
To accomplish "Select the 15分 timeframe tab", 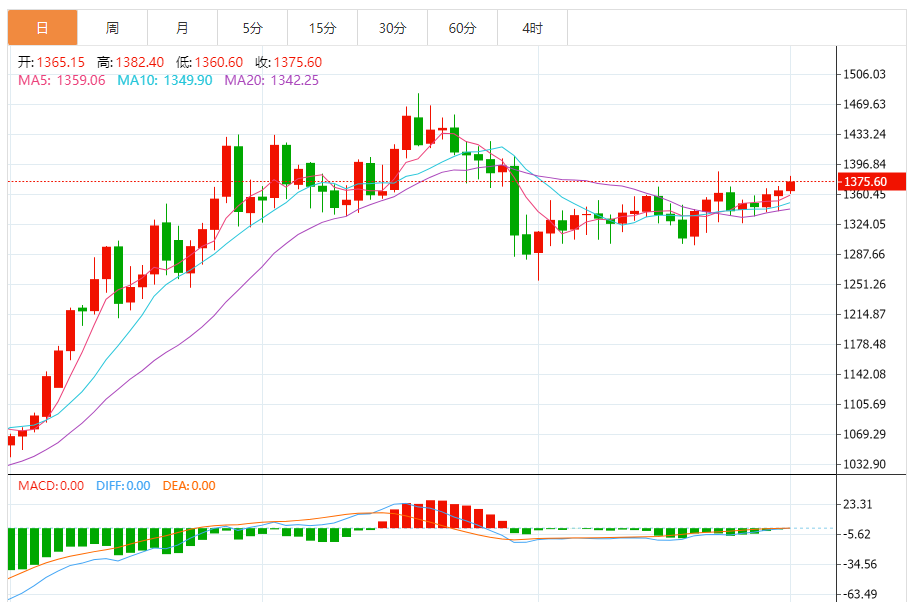I will point(322,29).
